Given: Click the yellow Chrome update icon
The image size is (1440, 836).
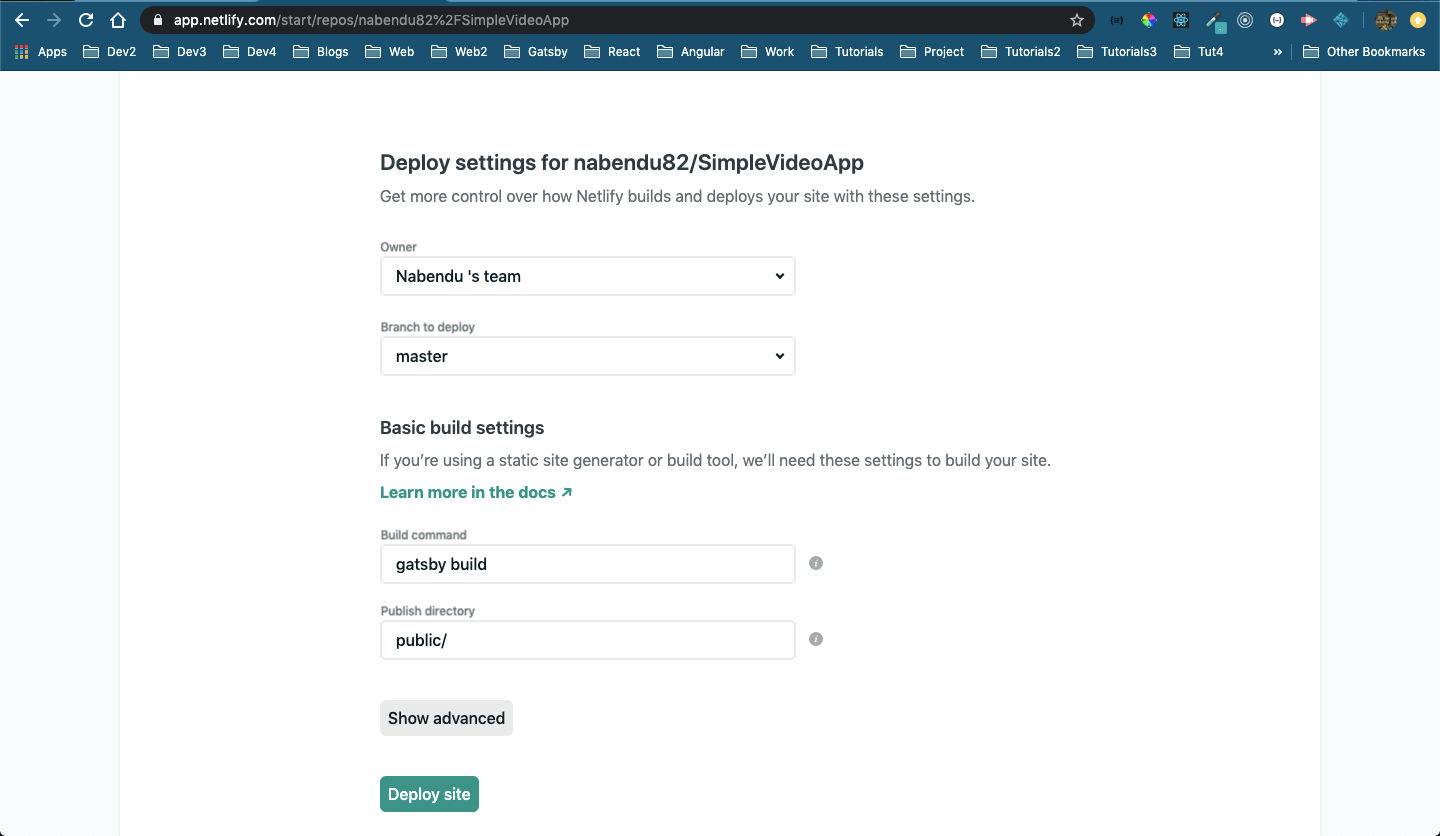Looking at the screenshot, I should (1418, 20).
